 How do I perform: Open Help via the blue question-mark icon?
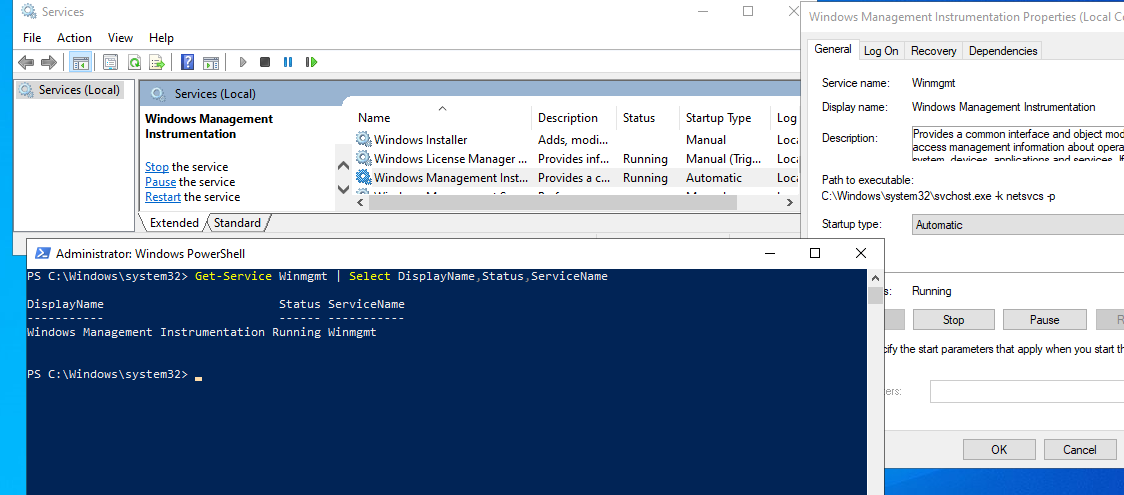(x=187, y=62)
